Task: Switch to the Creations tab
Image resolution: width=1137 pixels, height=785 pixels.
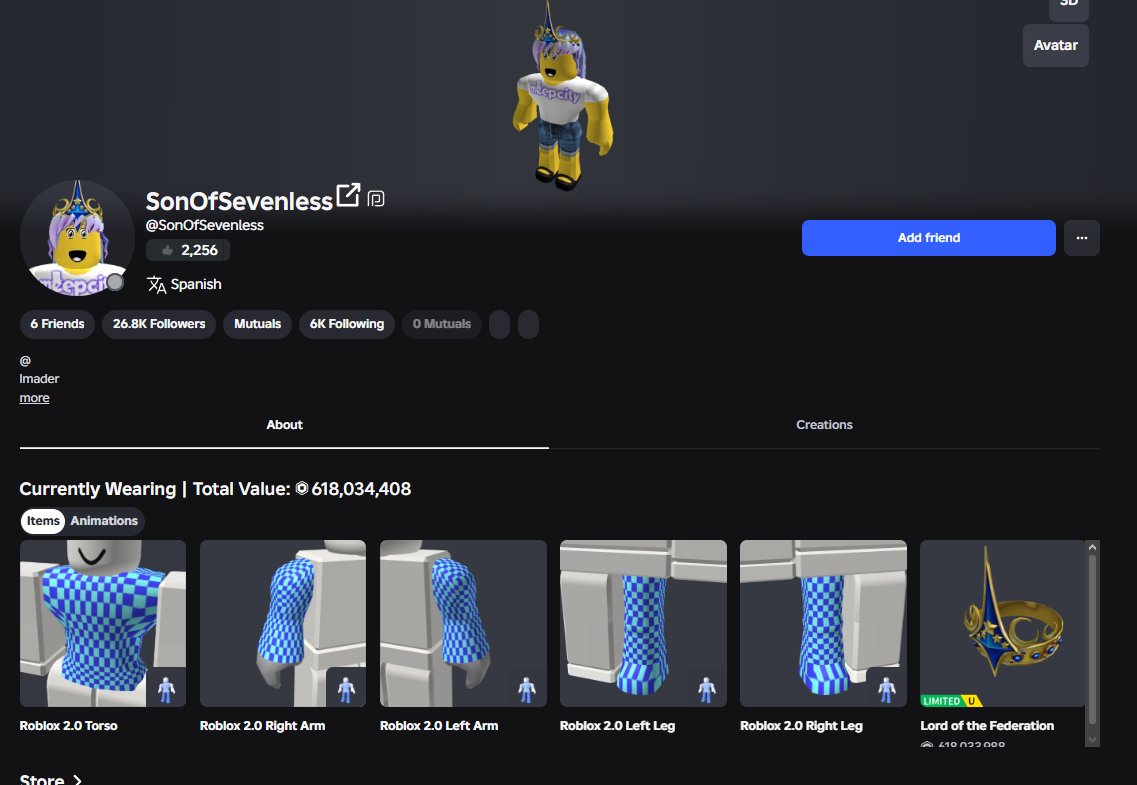Action: click(824, 425)
